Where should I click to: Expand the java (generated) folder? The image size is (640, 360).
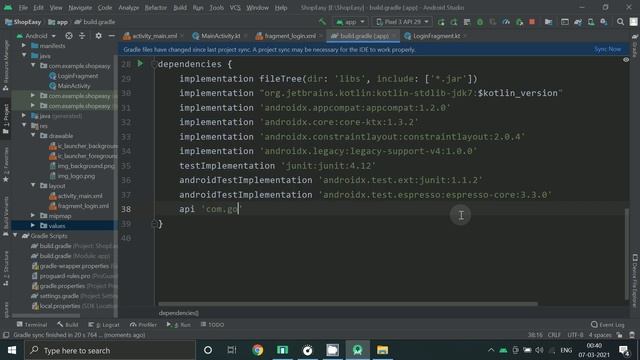click(x=24, y=116)
